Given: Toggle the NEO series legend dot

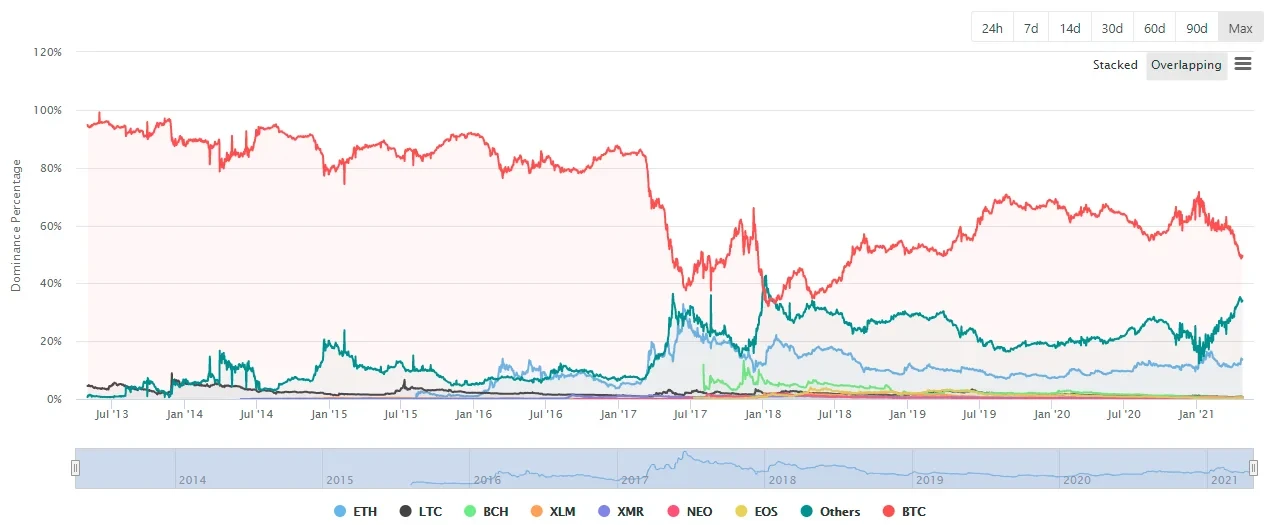Looking at the screenshot, I should (673, 512).
